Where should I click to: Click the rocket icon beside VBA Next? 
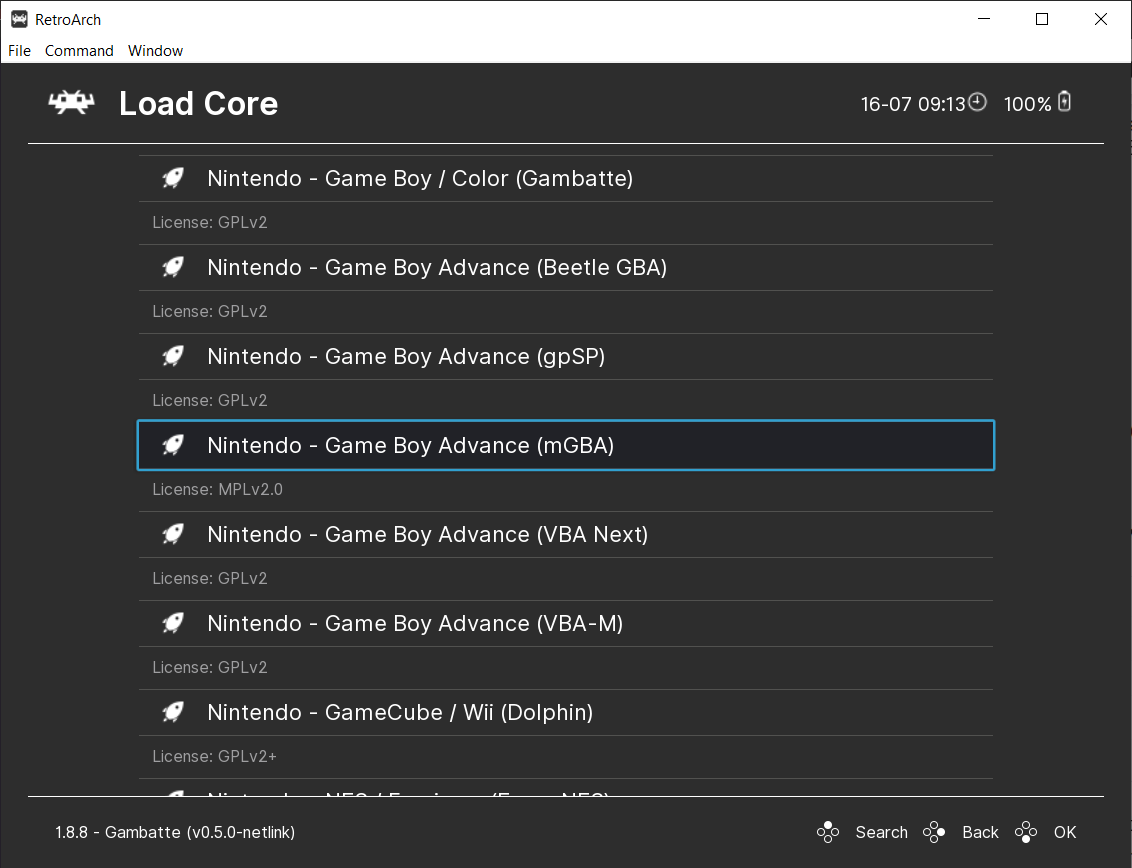pos(173,534)
